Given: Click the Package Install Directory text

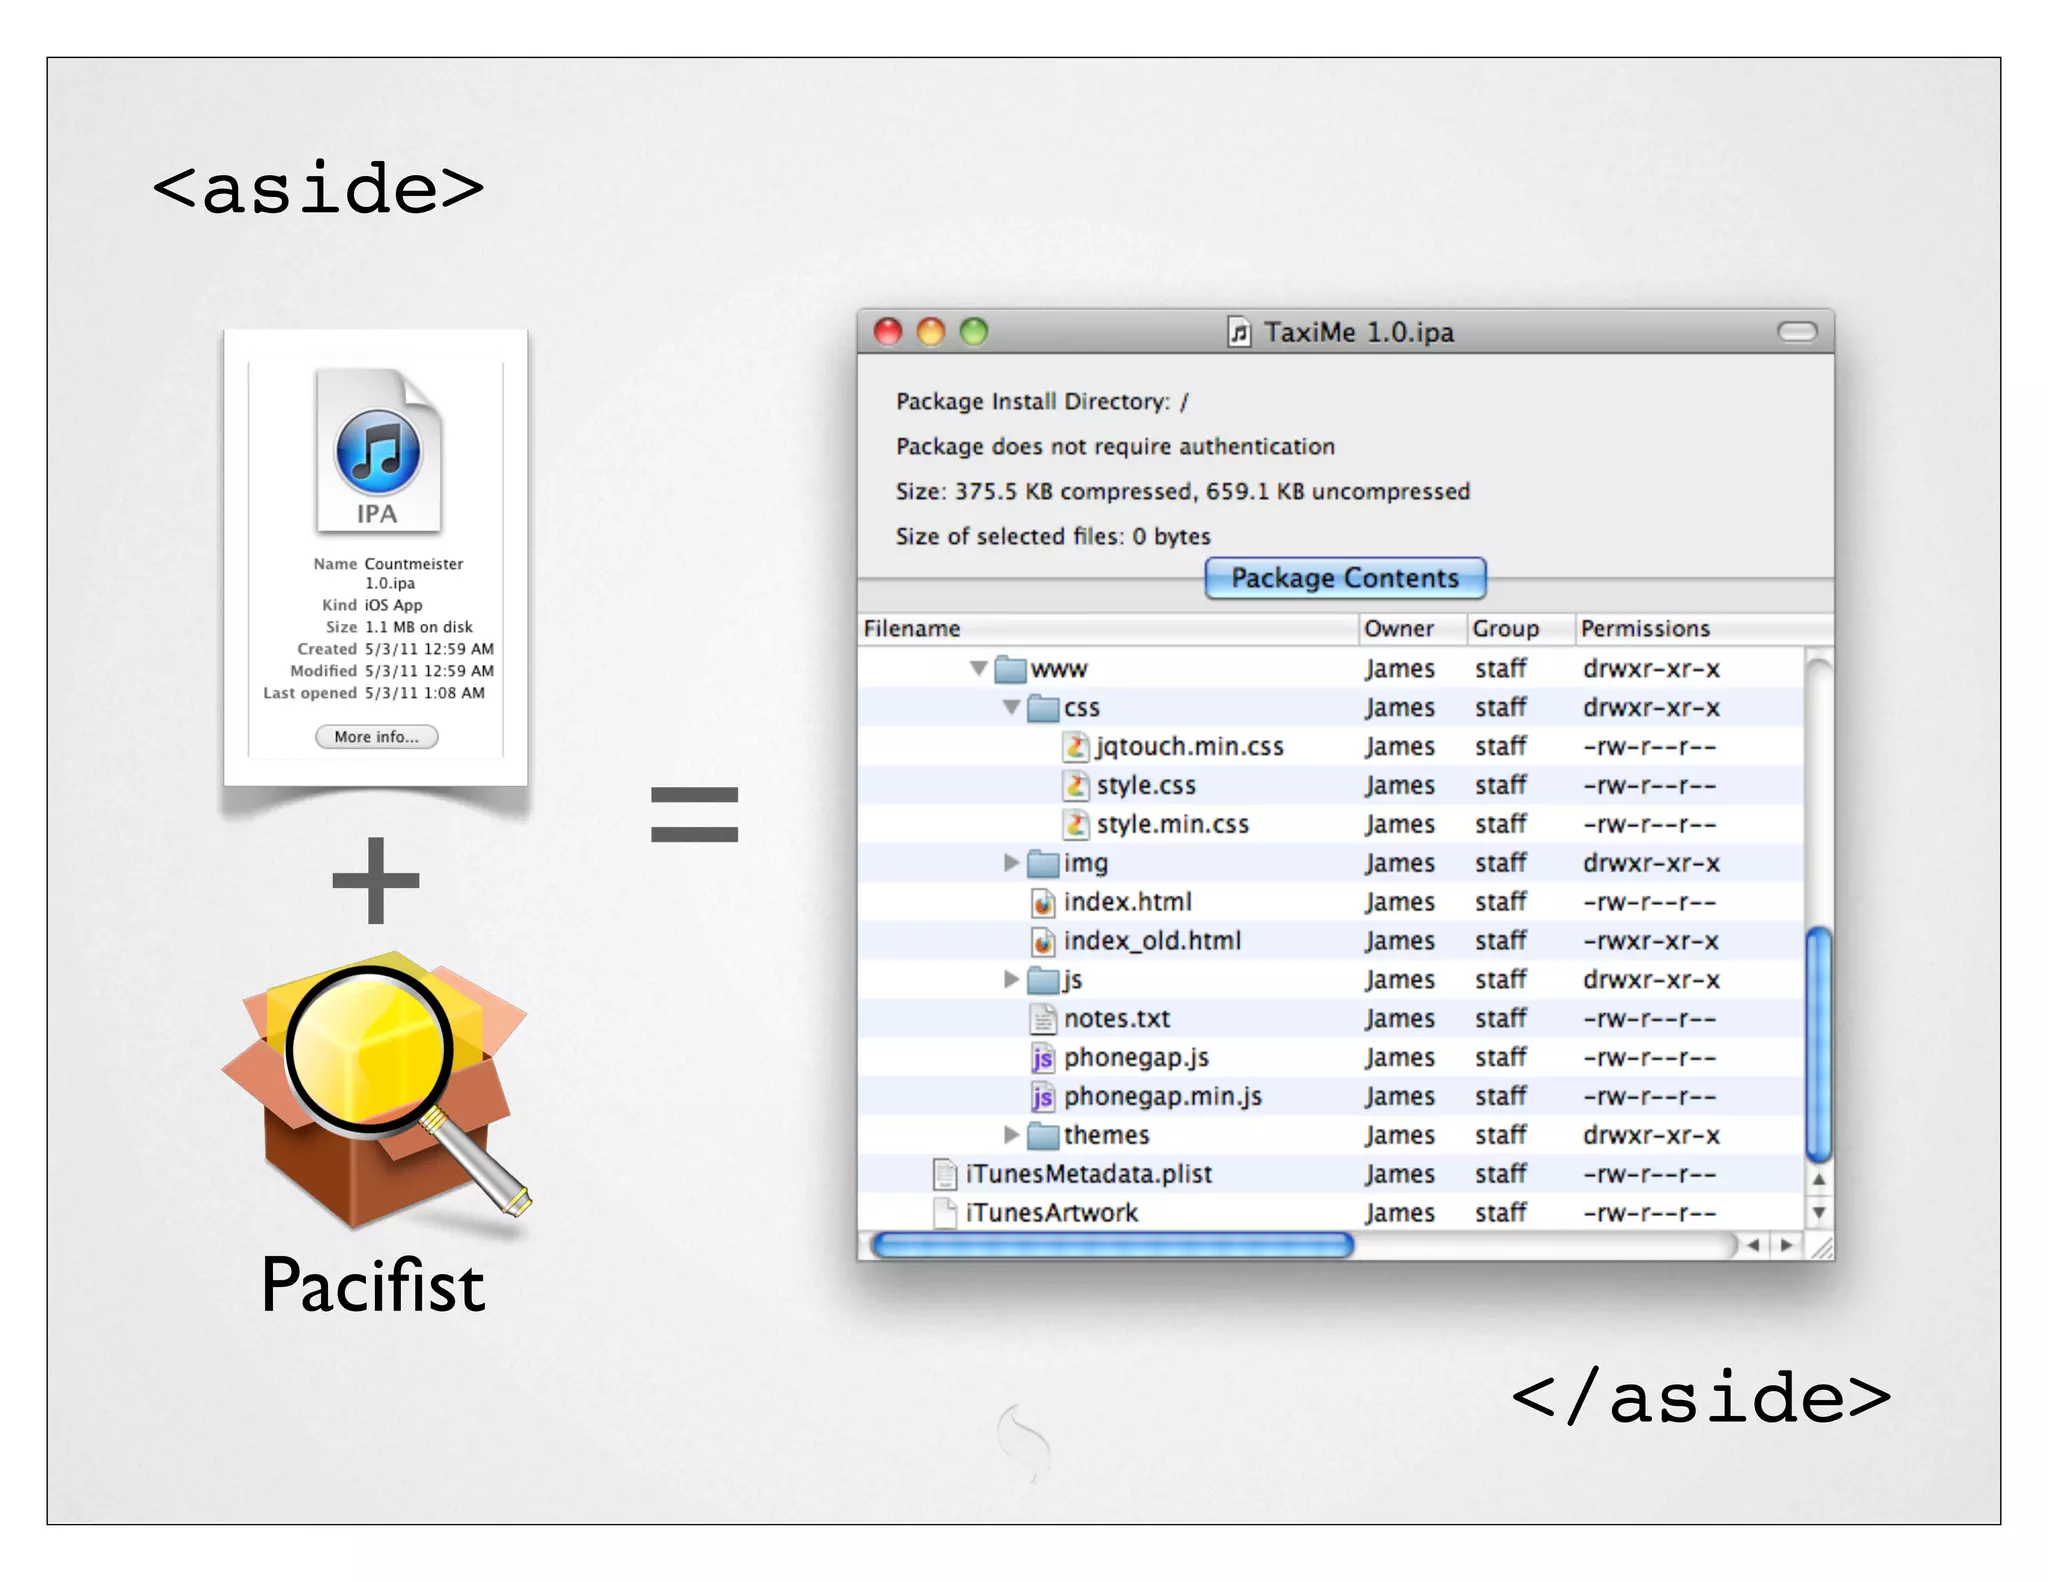Looking at the screenshot, I should pyautogui.click(x=1042, y=402).
